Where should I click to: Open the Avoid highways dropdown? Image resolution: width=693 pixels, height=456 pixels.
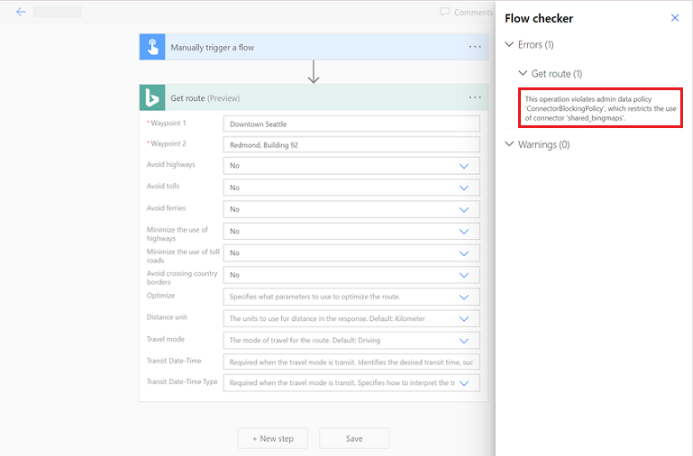pos(351,166)
